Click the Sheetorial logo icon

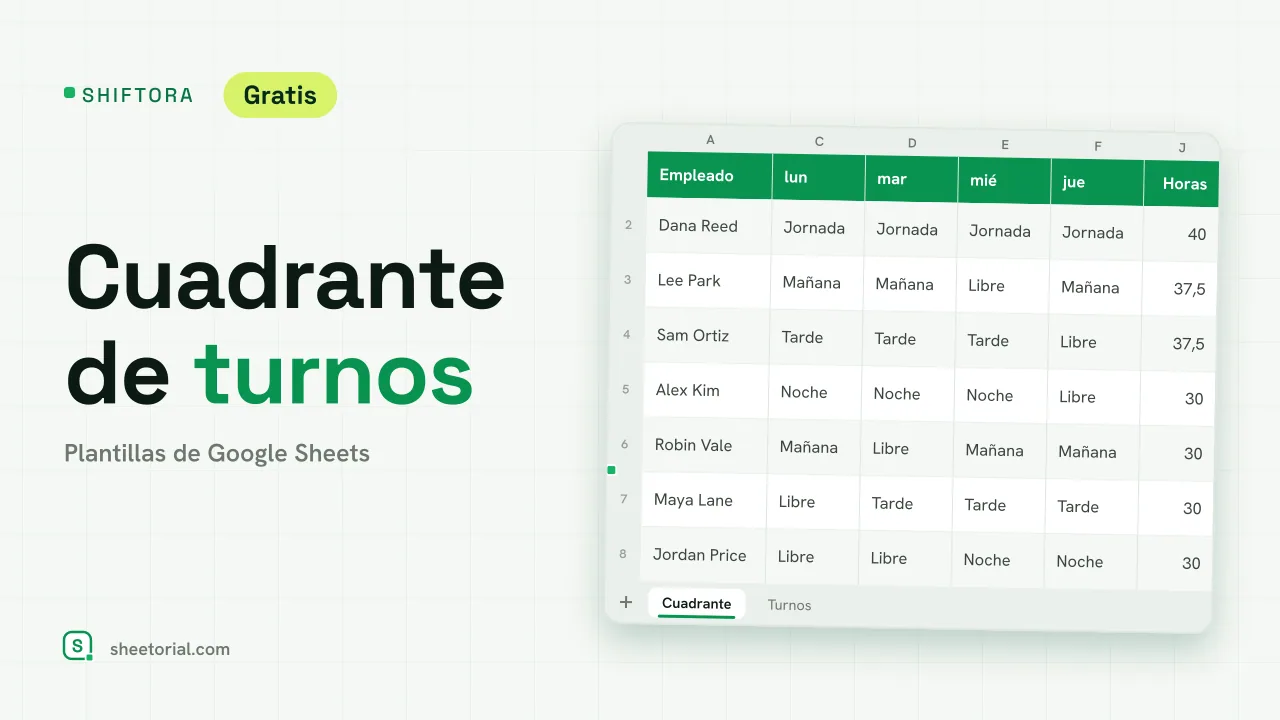[78, 646]
